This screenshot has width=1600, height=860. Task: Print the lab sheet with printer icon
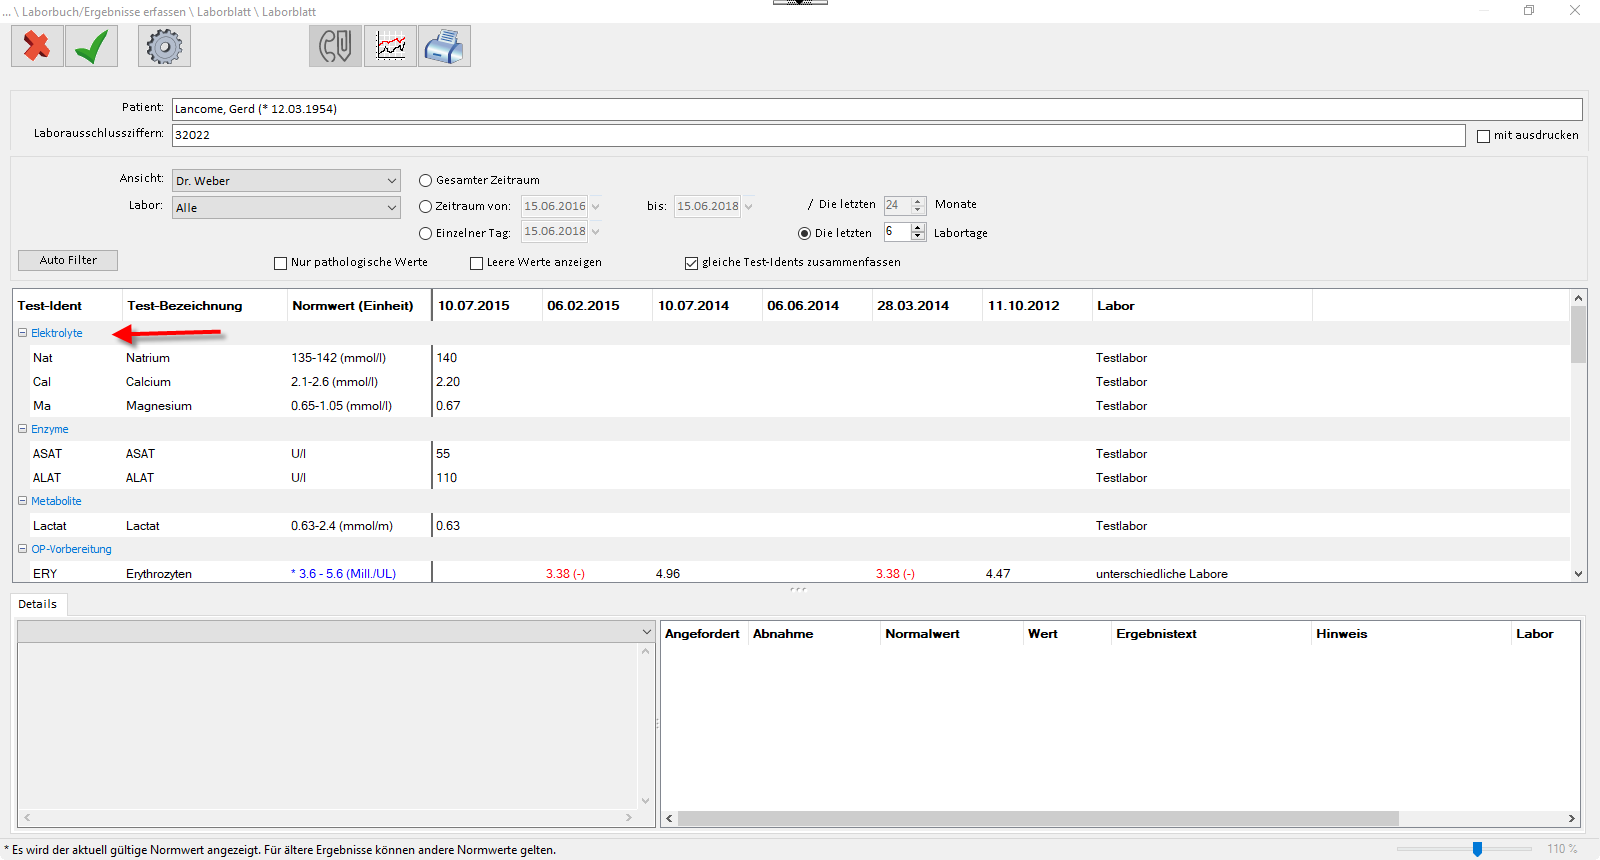tap(444, 46)
